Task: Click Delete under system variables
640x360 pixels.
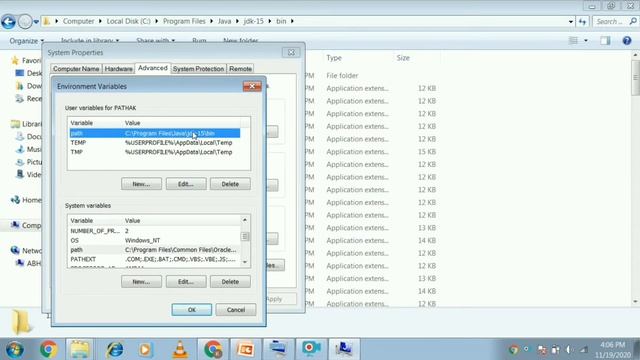Action: pyautogui.click(x=230, y=282)
